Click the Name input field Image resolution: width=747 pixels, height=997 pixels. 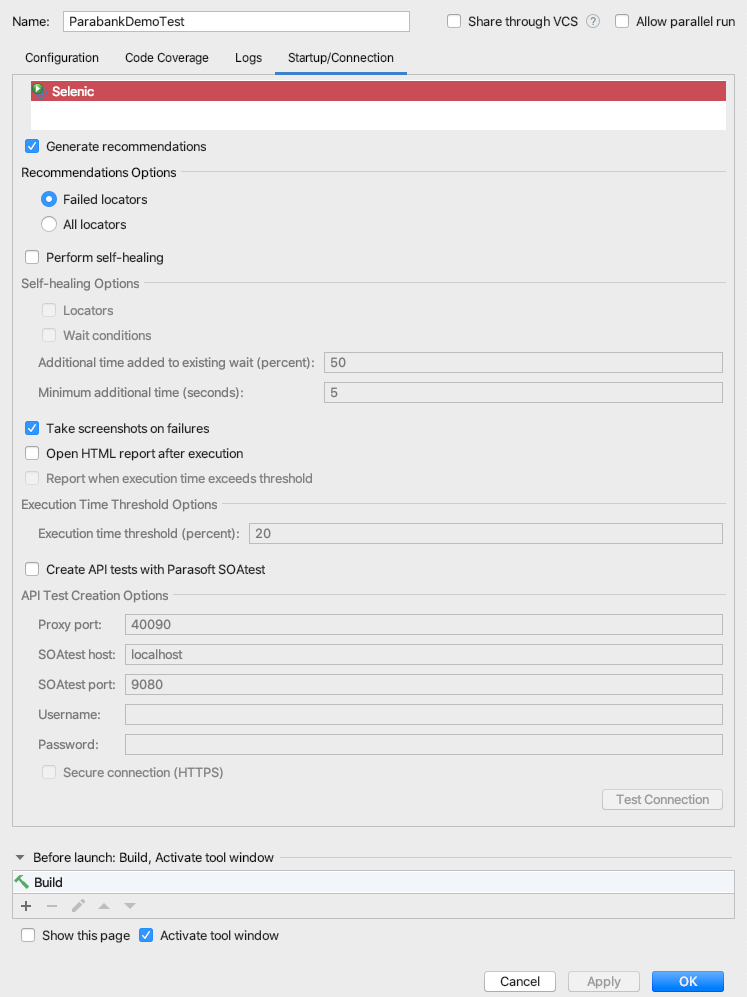point(236,22)
